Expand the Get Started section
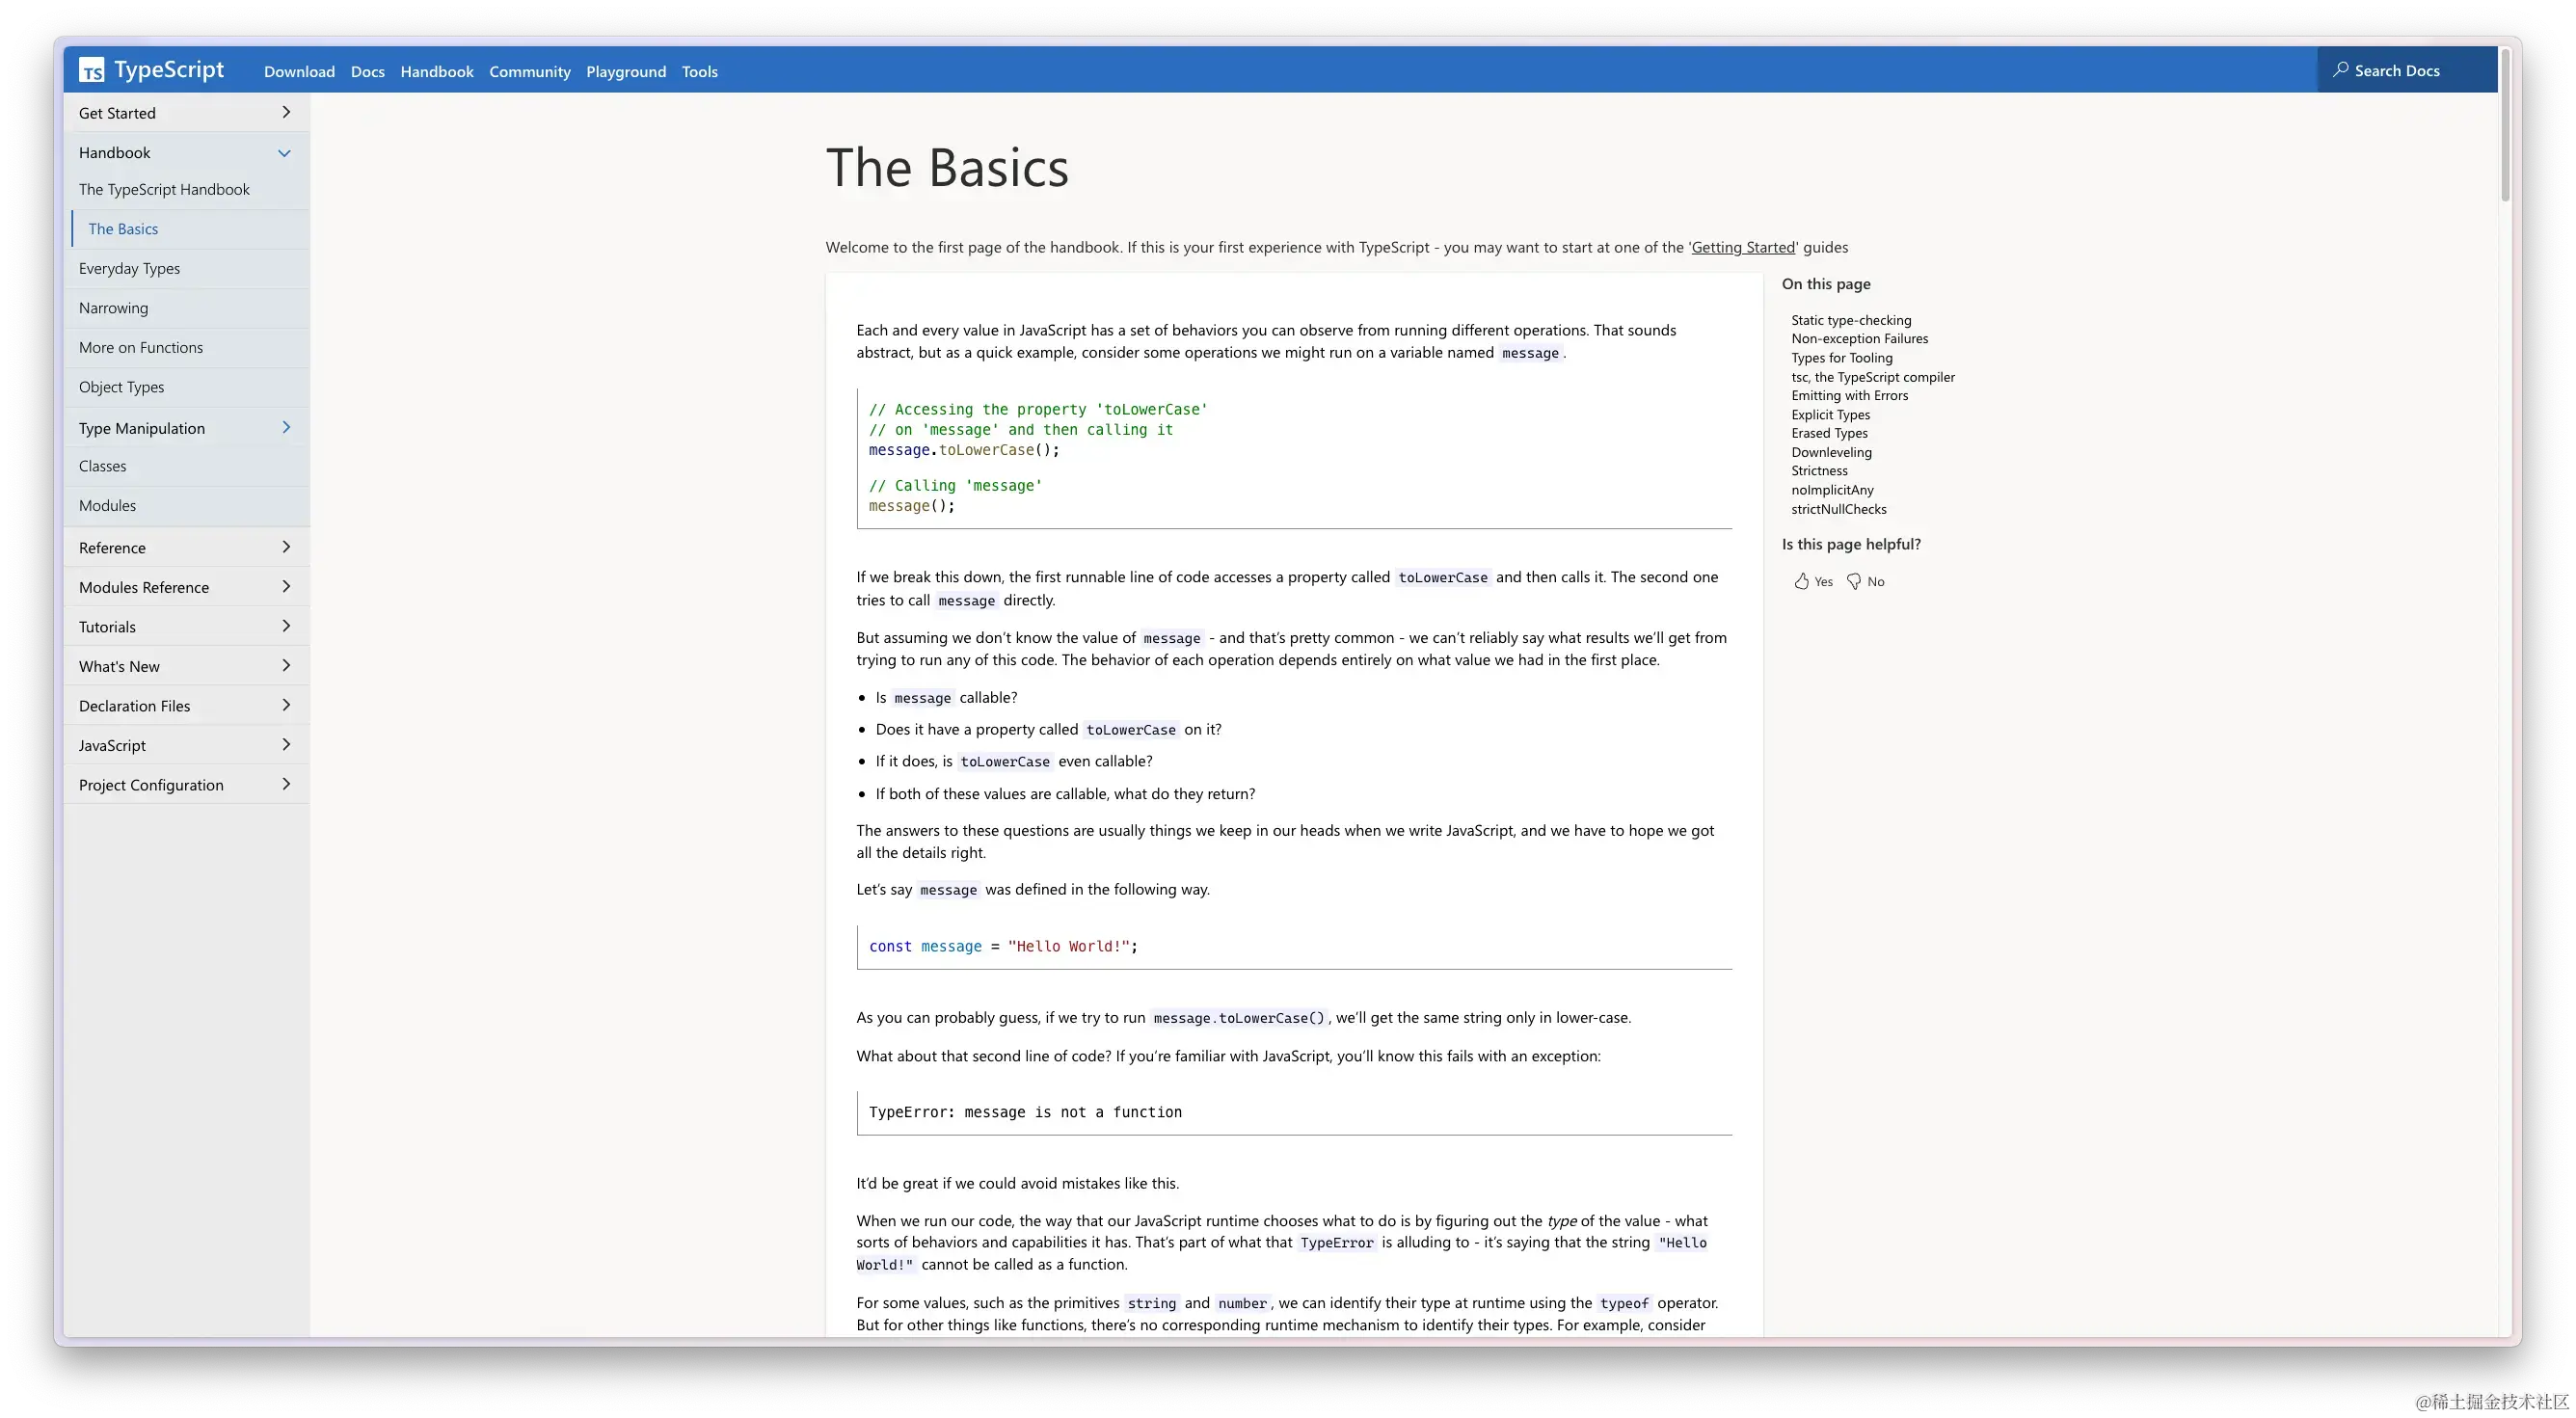The height and width of the screenshot is (1418, 2576). click(x=286, y=113)
